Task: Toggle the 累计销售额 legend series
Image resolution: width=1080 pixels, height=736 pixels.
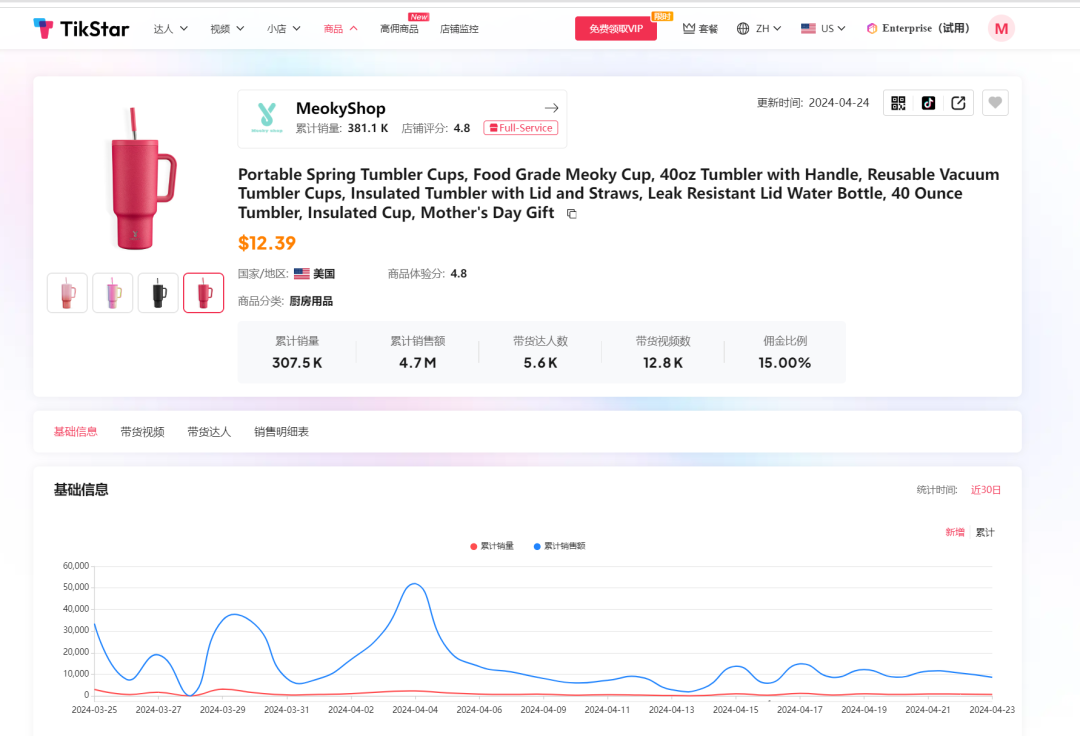Action: point(559,546)
